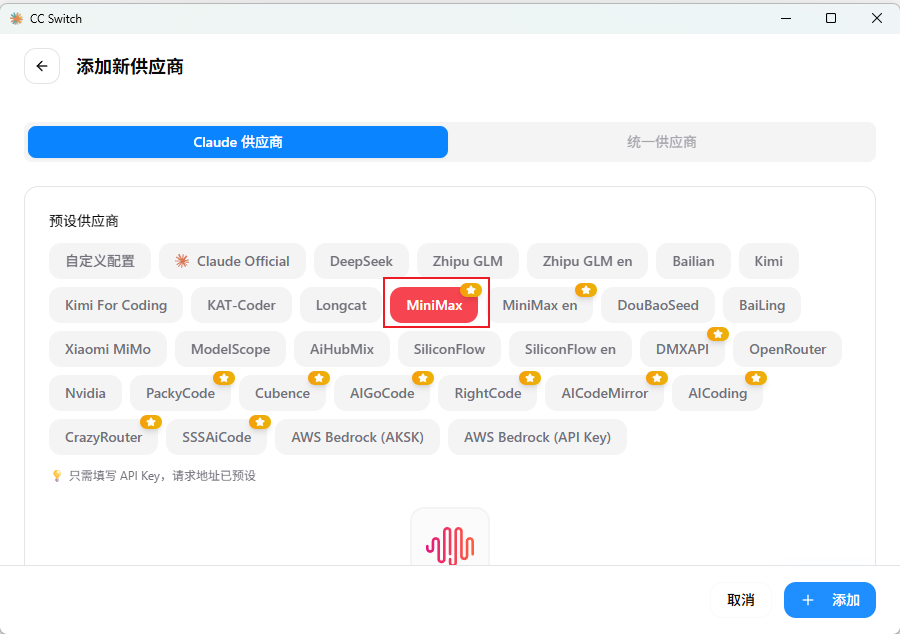
Task: Choose the Cubence provider
Action: click(282, 393)
